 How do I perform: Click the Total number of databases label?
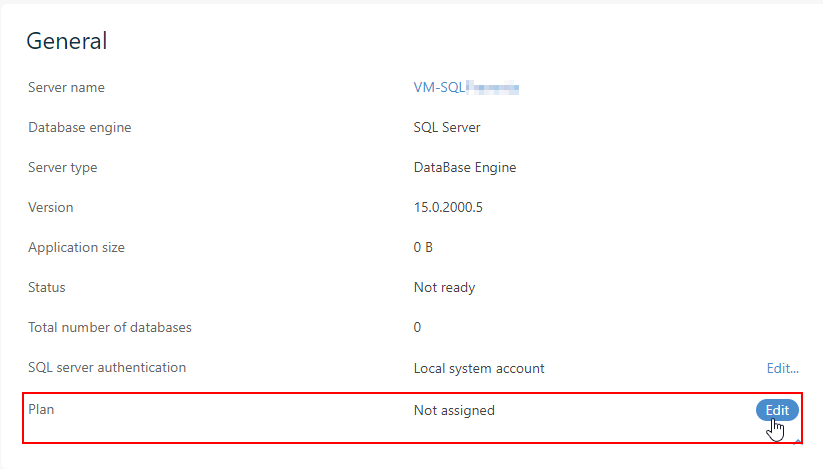pyautogui.click(x=110, y=328)
